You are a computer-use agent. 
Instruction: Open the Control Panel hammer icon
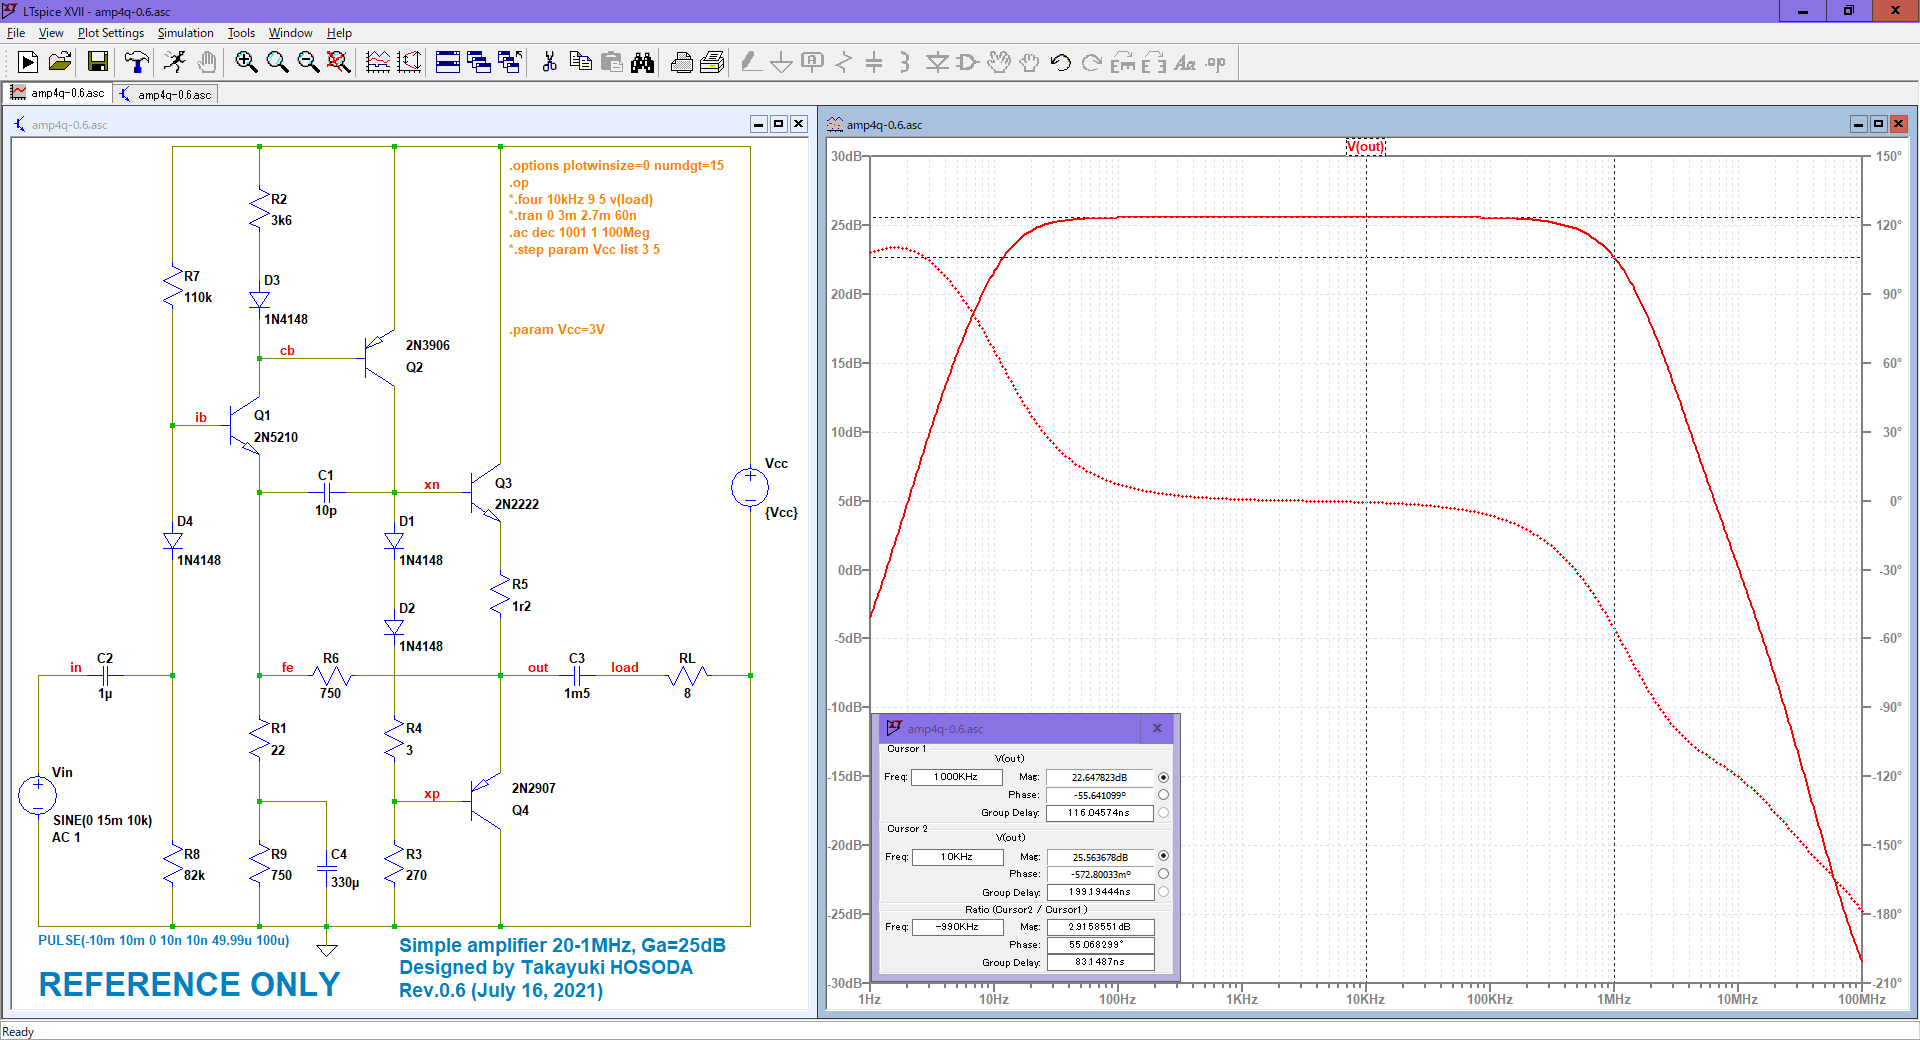tap(137, 62)
